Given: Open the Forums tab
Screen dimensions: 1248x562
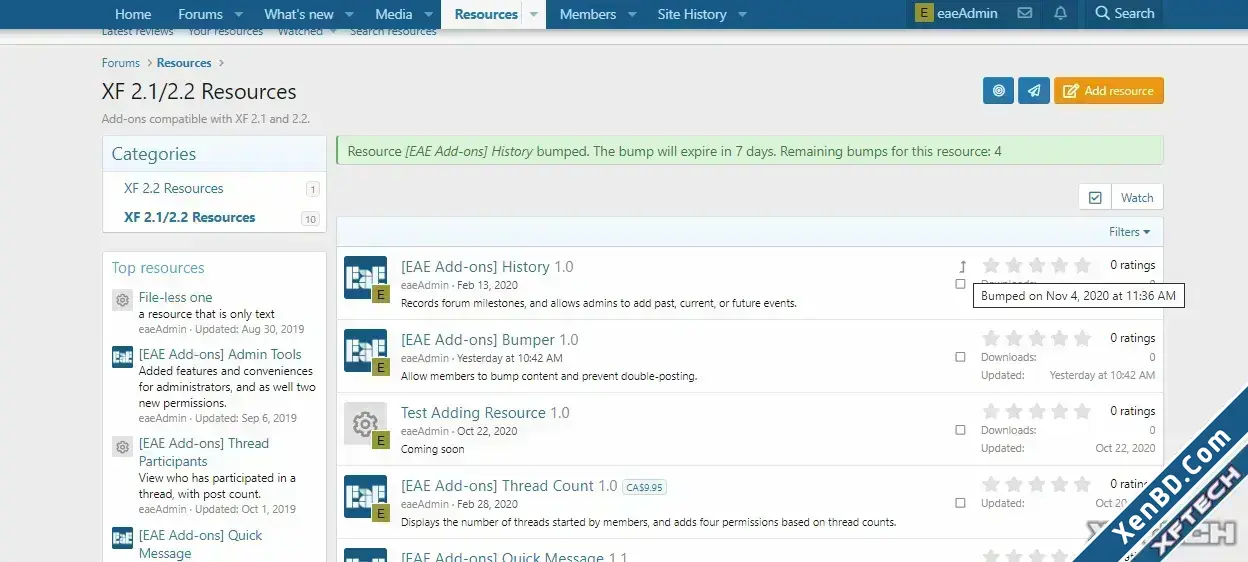Looking at the screenshot, I should tap(200, 14).
